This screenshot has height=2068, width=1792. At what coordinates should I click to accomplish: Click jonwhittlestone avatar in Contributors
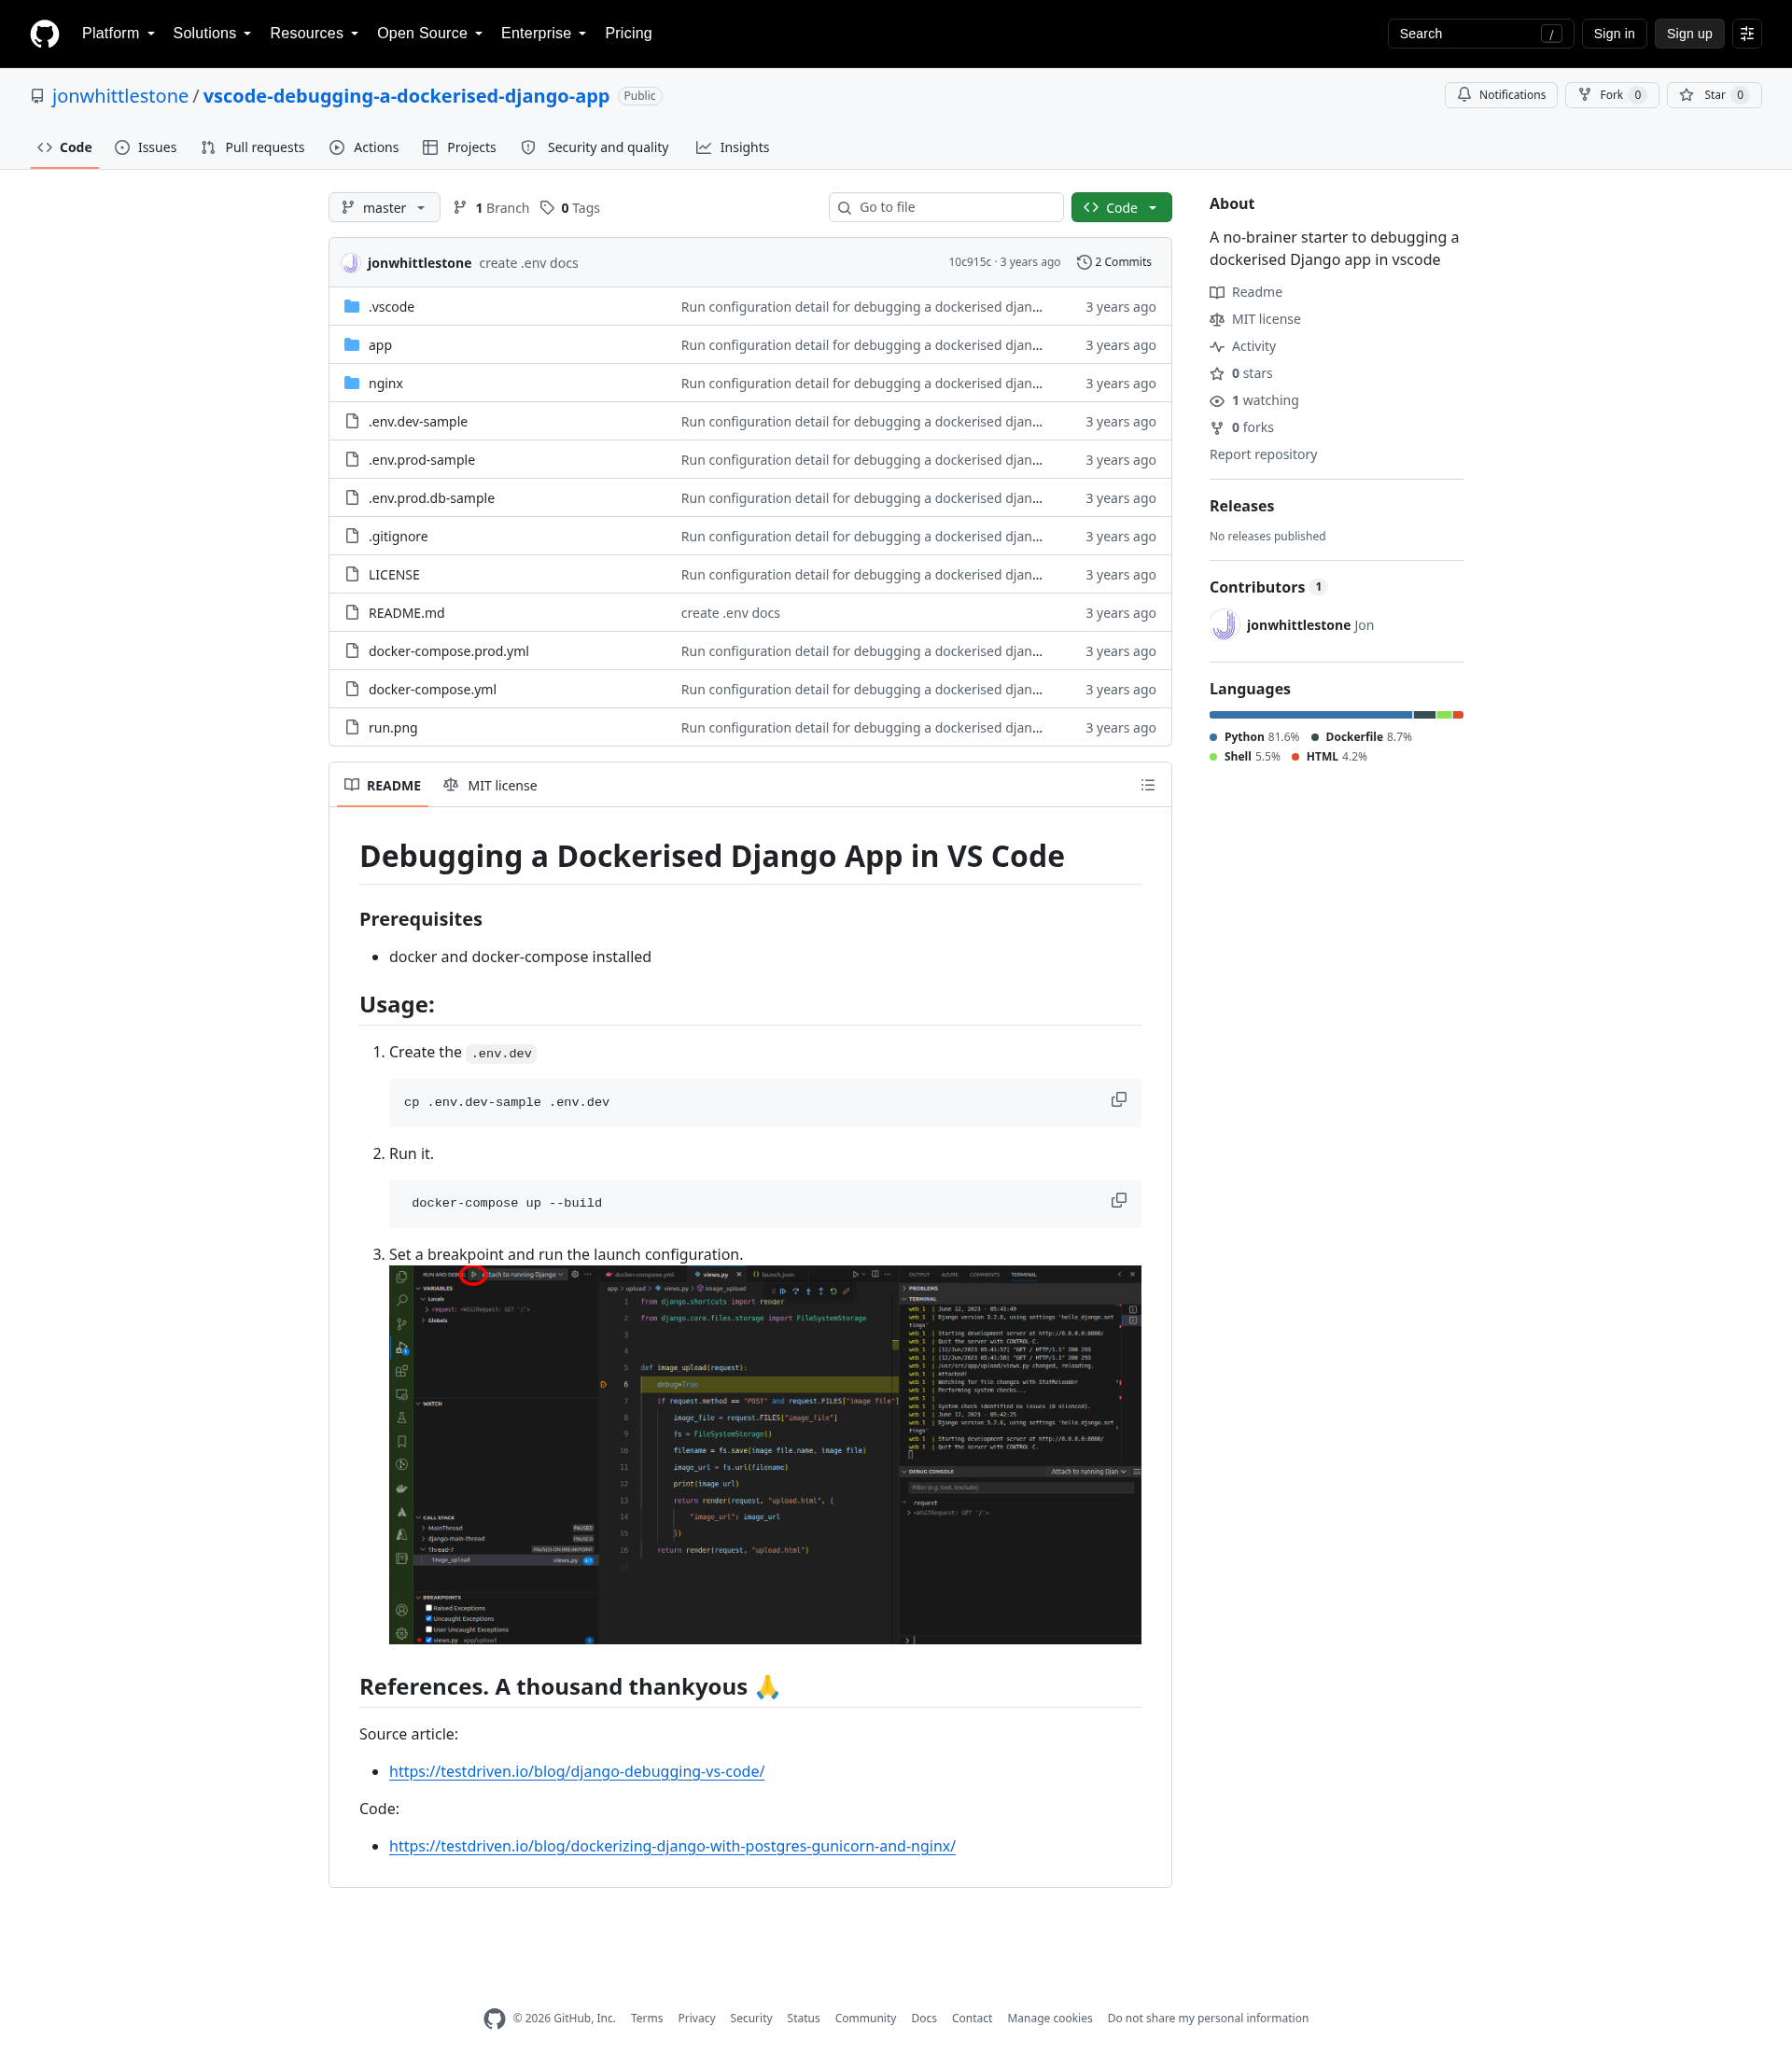point(1224,625)
